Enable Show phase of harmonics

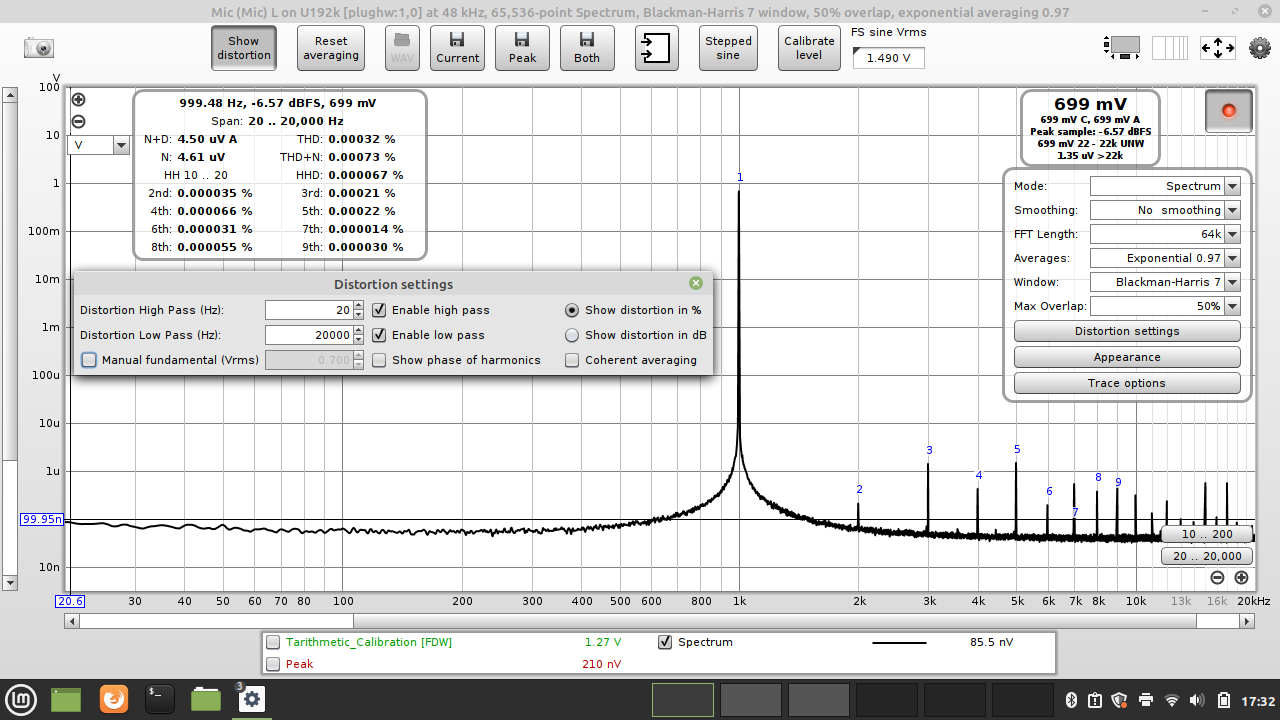click(379, 360)
